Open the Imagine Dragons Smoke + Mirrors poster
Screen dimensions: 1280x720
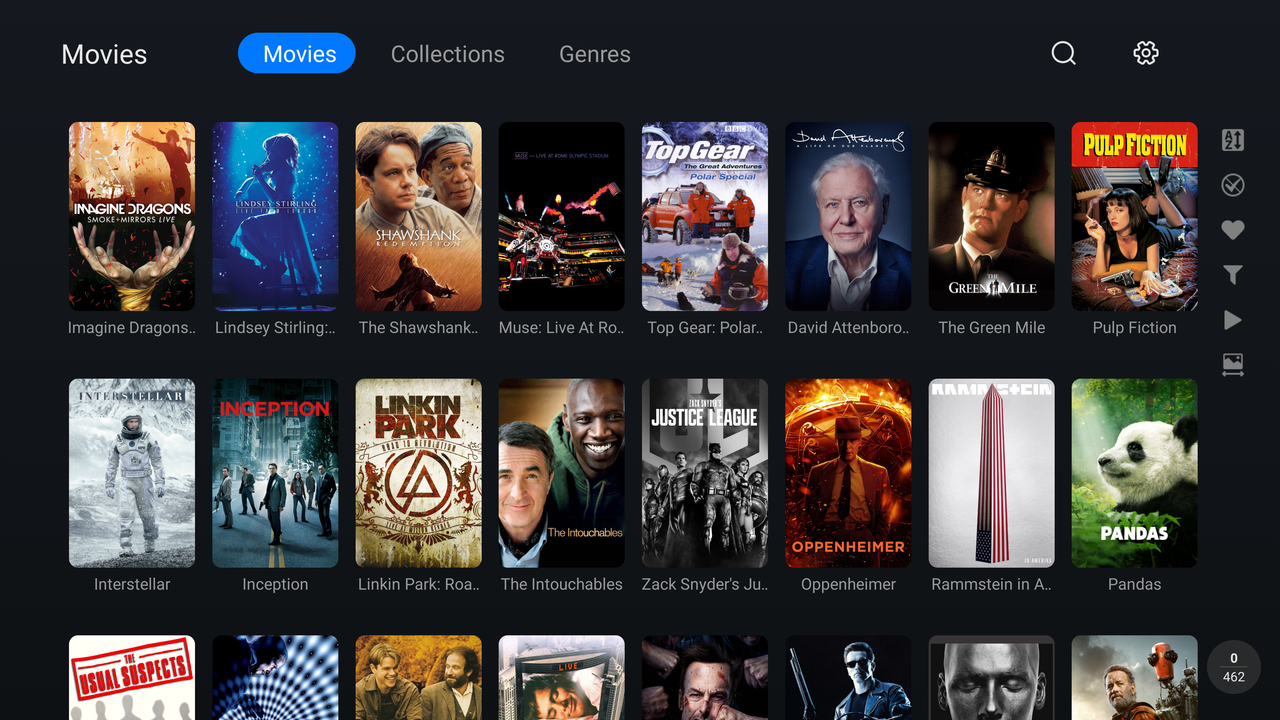132,216
